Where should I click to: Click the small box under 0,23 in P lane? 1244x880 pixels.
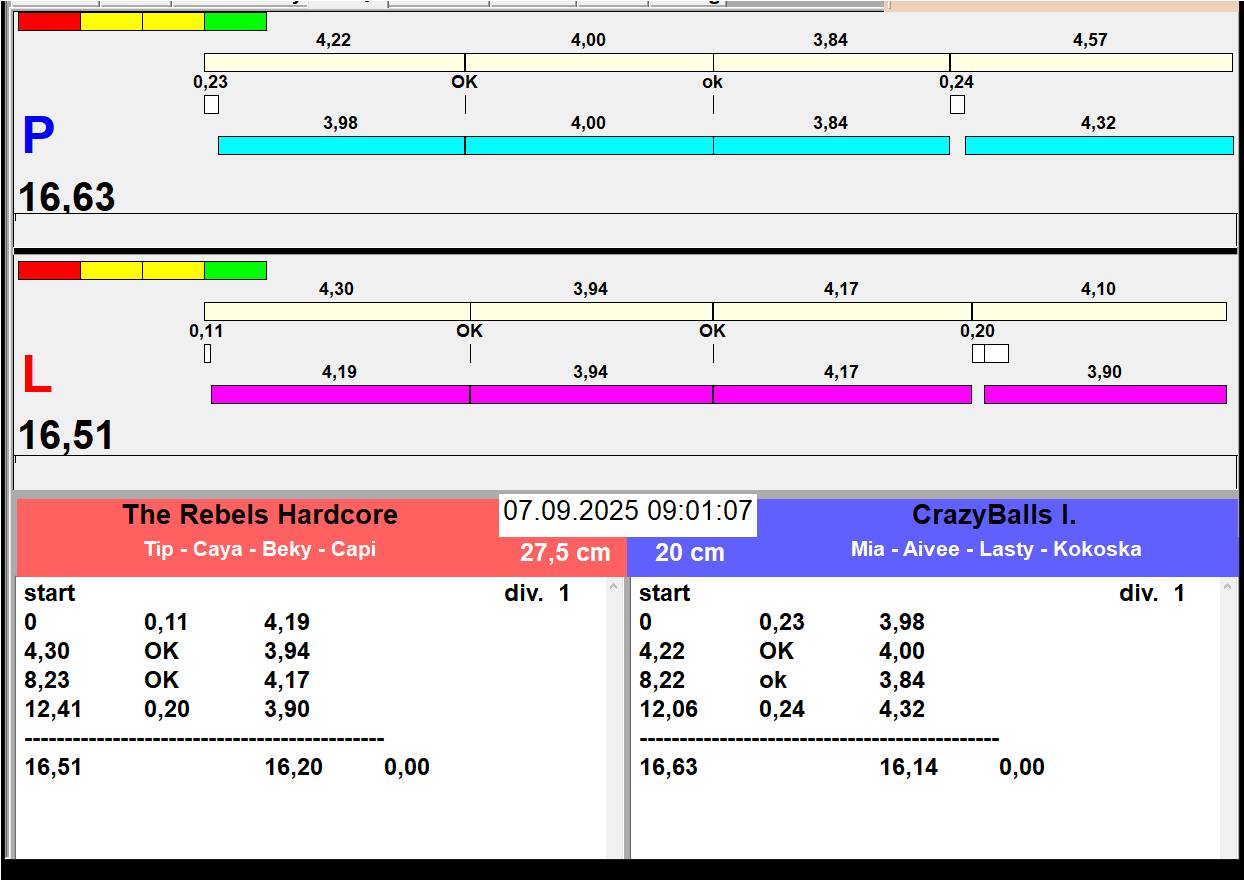pyautogui.click(x=211, y=104)
